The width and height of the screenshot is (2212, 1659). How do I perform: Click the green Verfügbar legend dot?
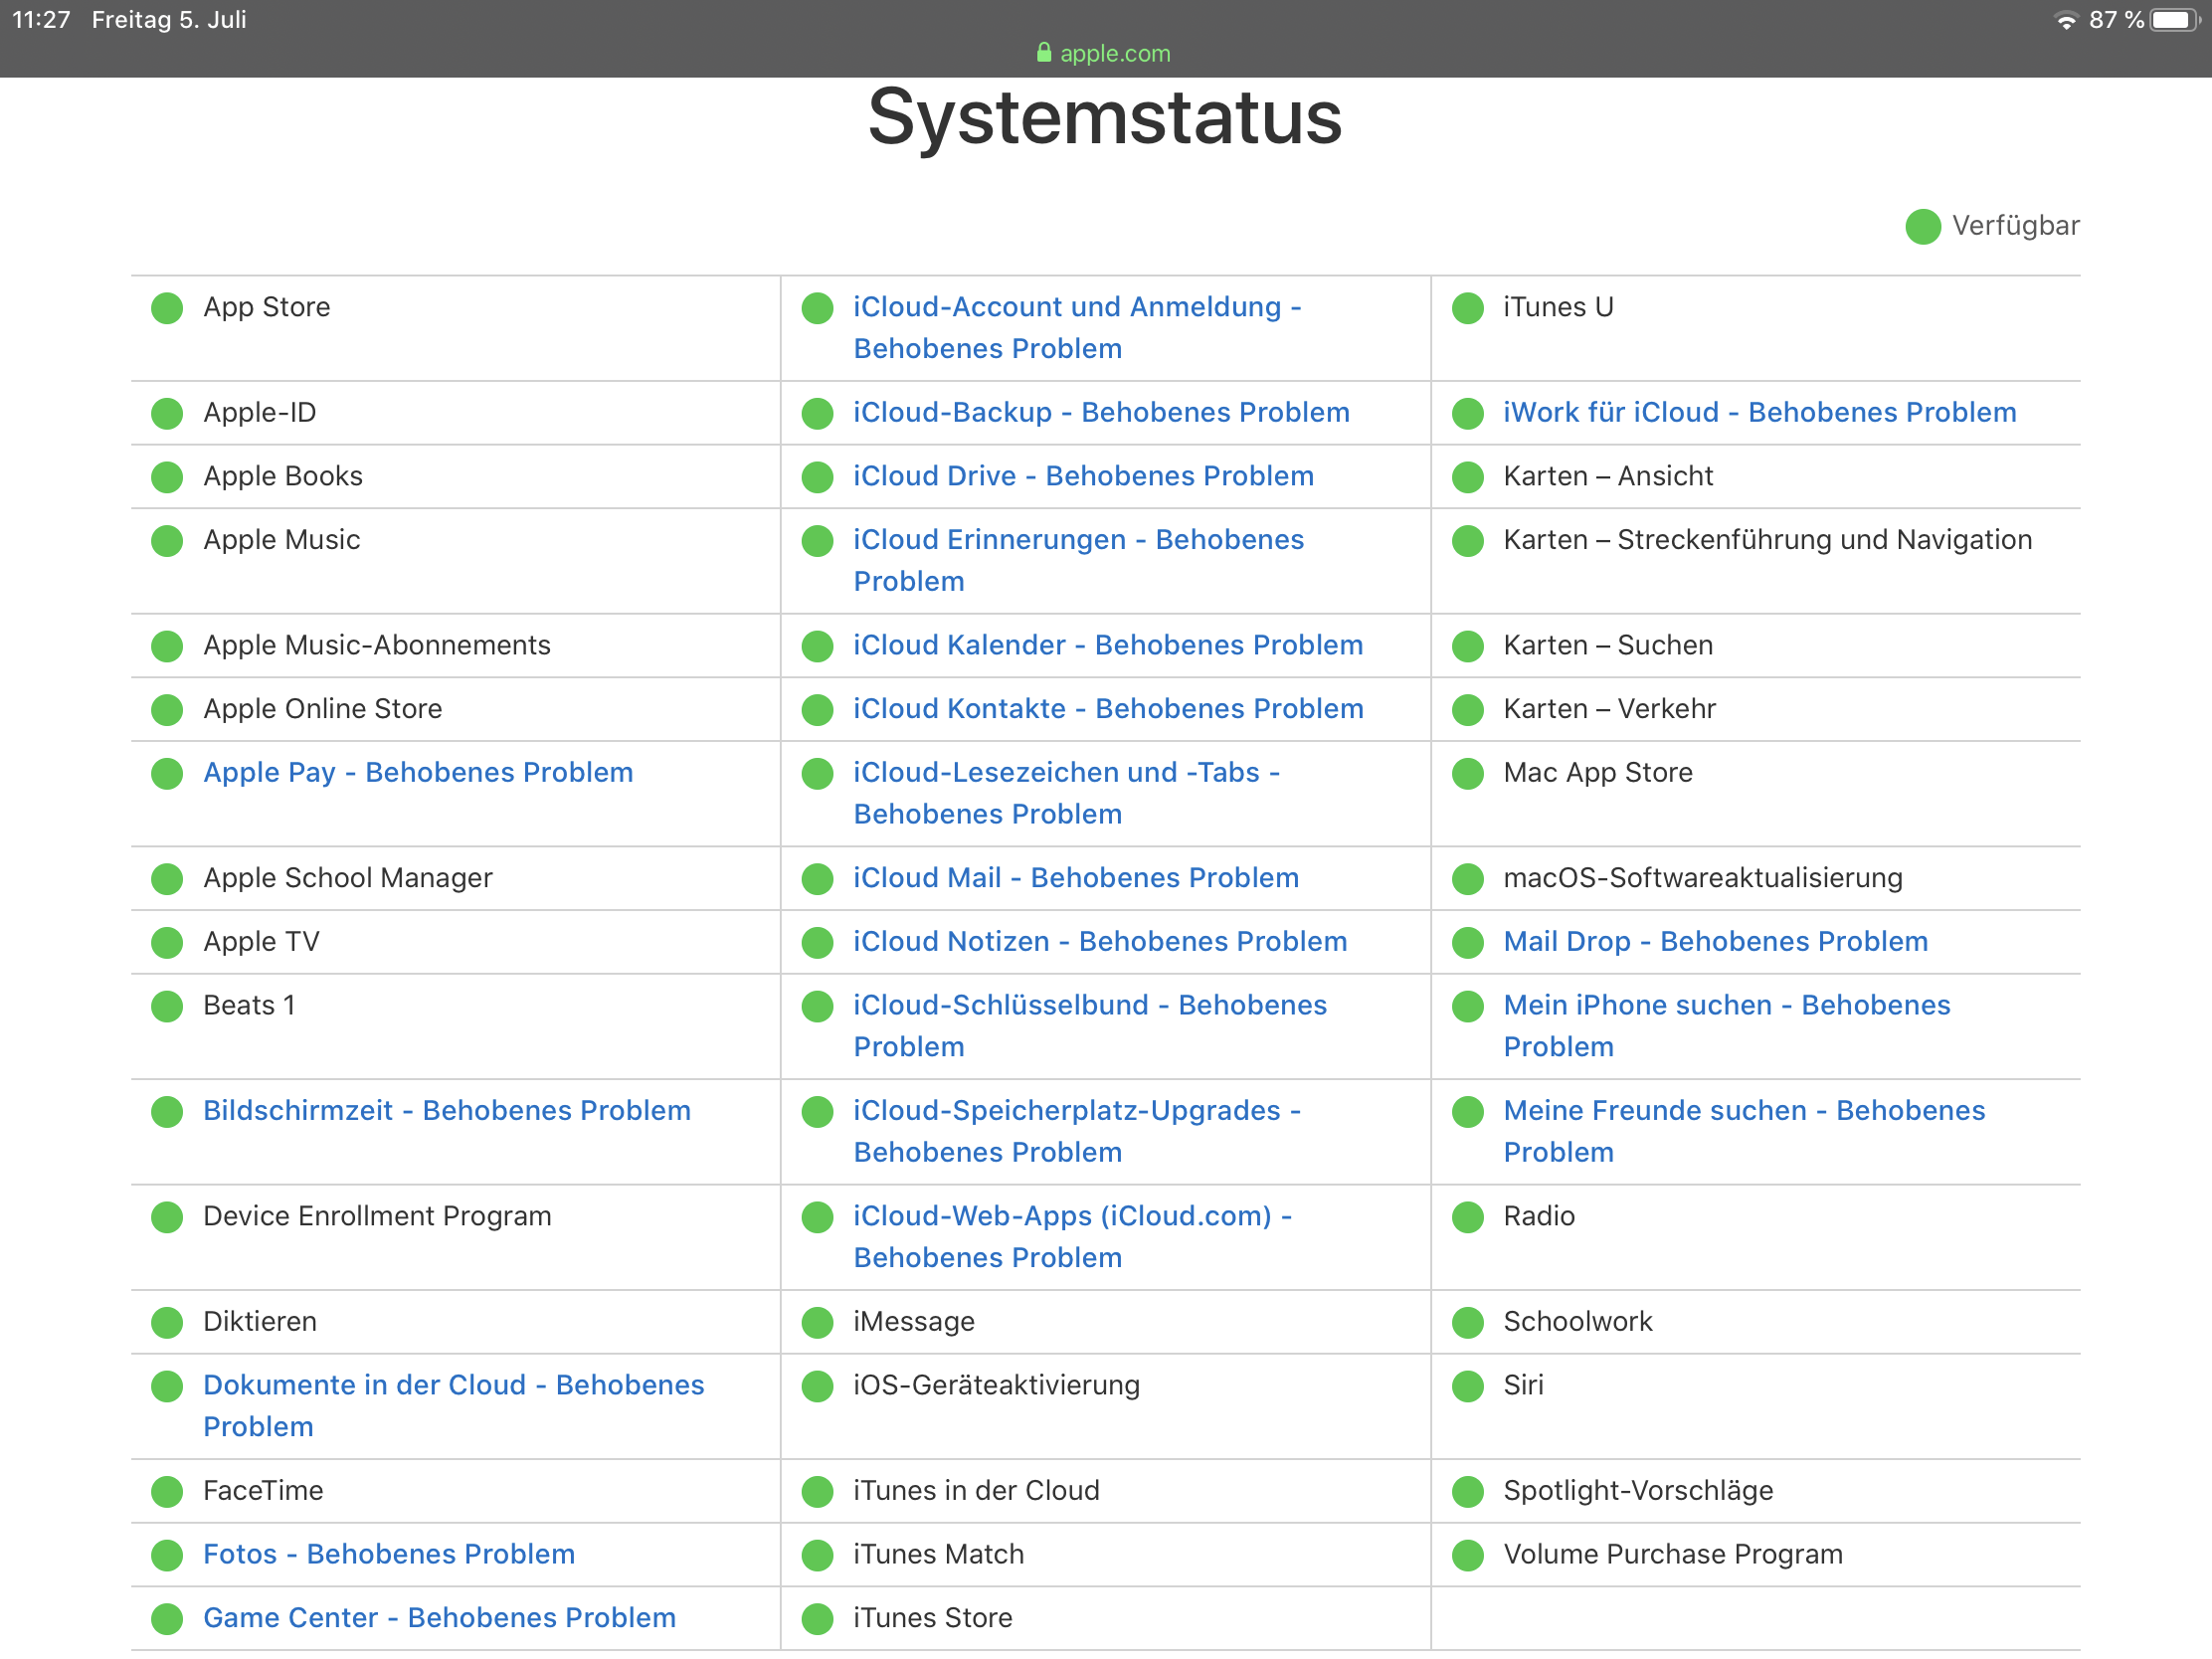coord(1922,226)
